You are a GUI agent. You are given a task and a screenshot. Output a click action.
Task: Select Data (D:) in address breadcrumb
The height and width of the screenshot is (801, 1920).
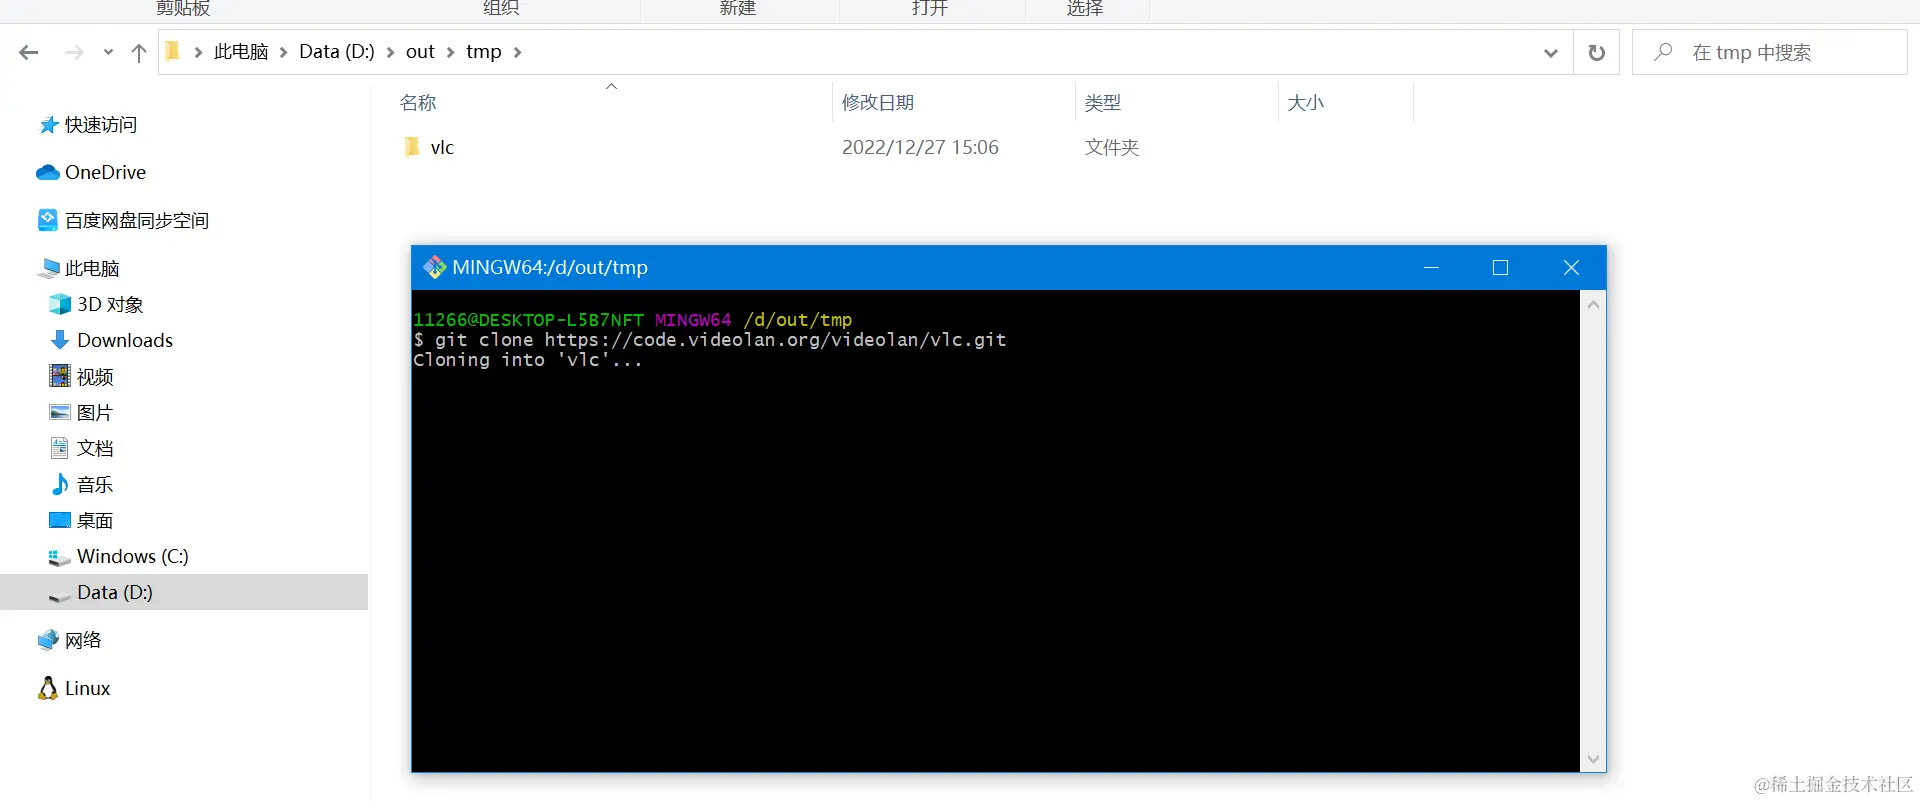(337, 52)
